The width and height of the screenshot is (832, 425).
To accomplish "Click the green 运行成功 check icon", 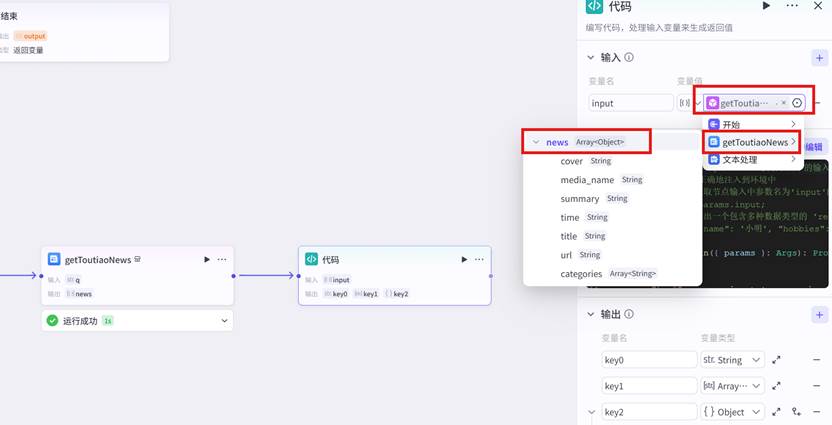I will [x=52, y=320].
